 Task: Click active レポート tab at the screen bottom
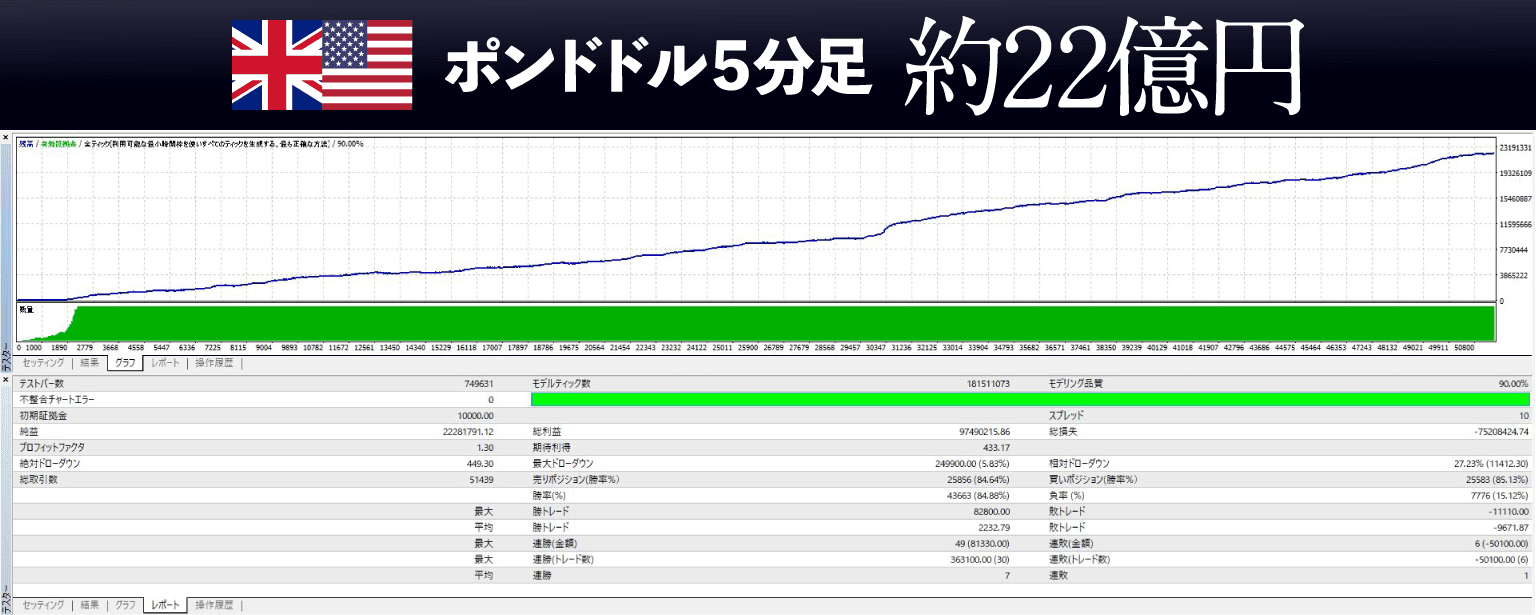click(x=165, y=605)
